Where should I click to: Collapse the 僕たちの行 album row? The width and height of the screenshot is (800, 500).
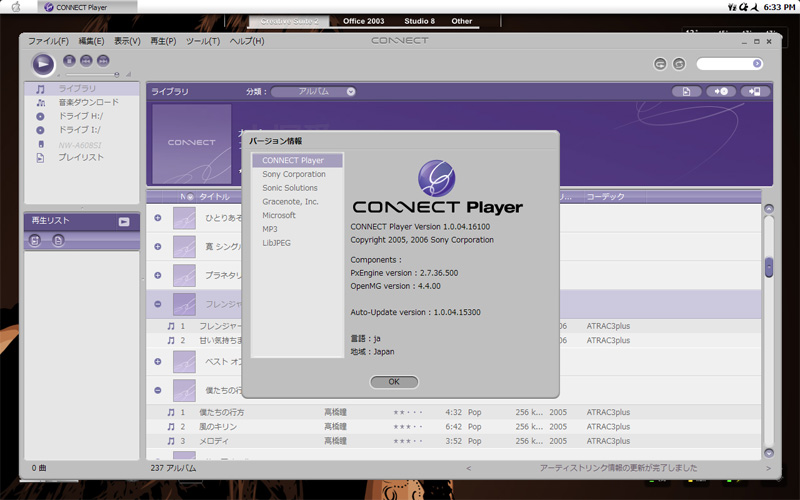click(x=158, y=390)
